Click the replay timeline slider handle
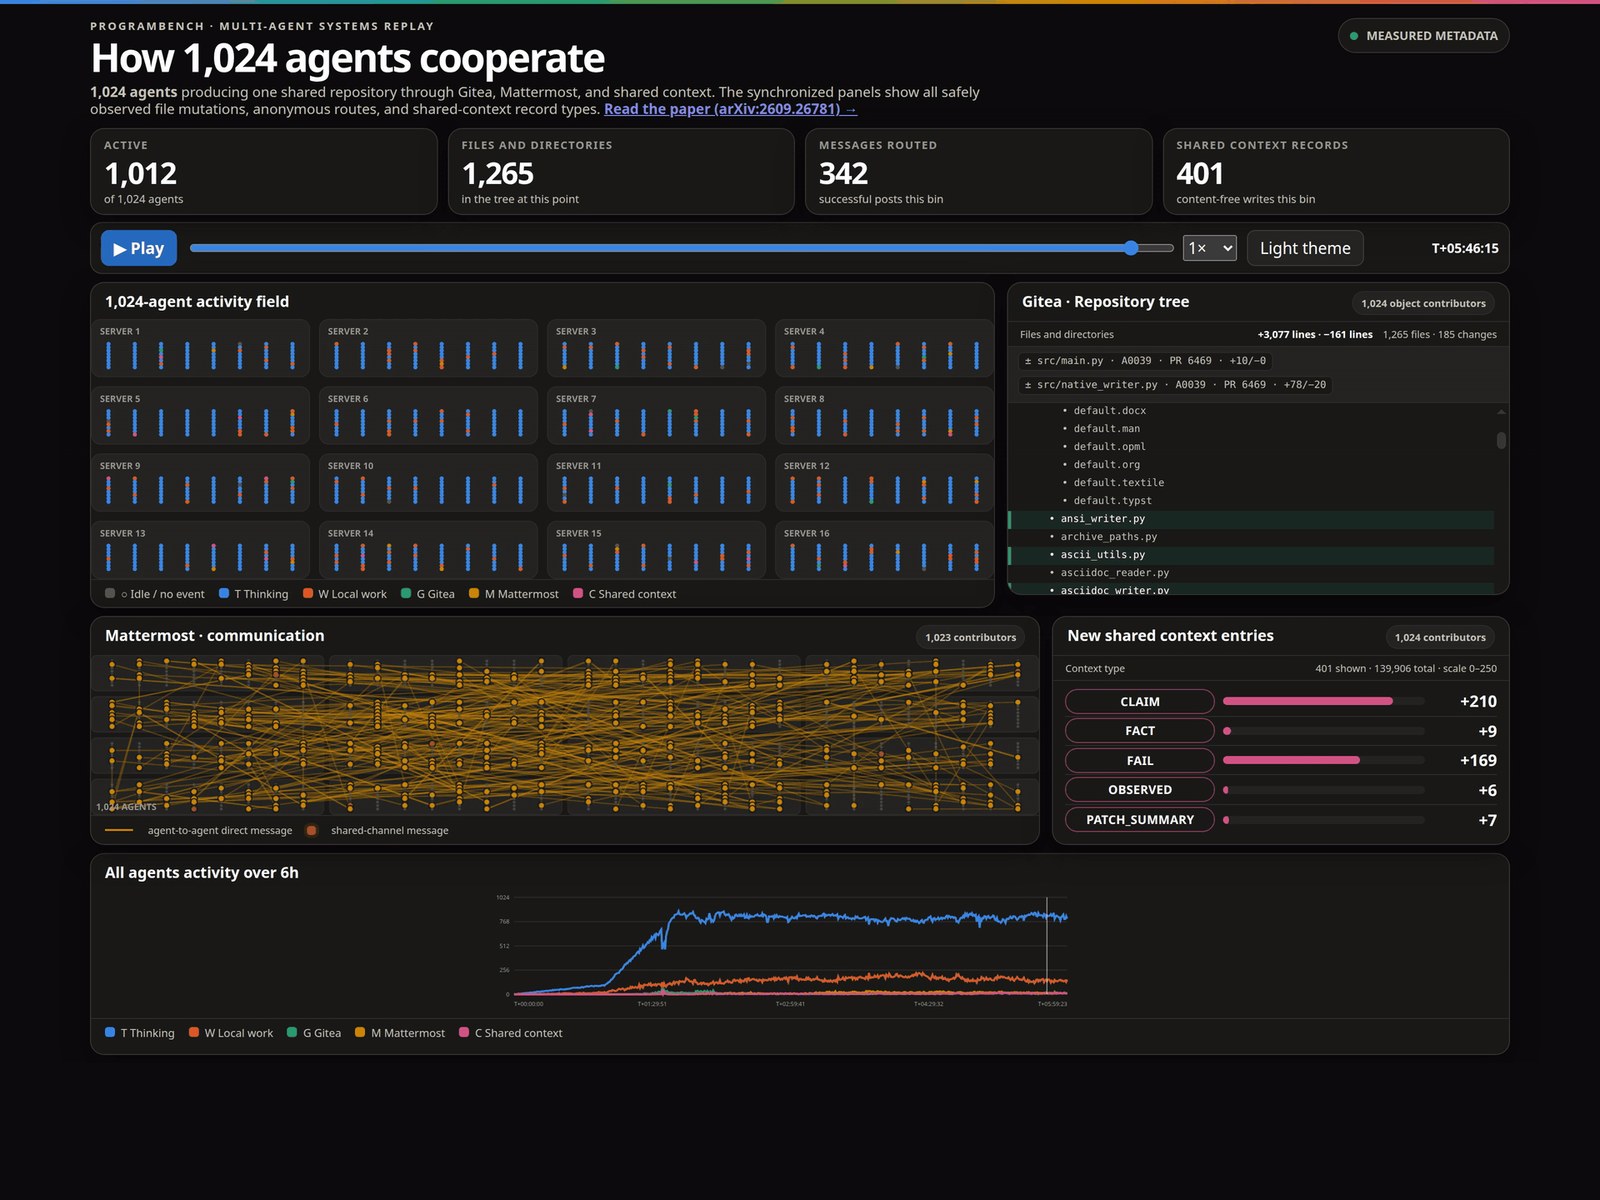 coord(1131,248)
